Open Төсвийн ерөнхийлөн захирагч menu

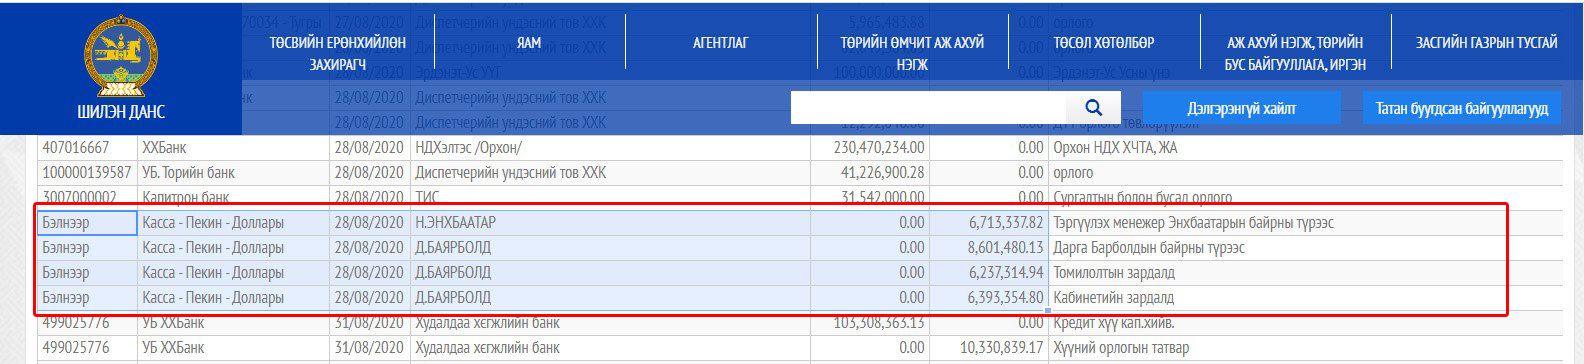[x=337, y=53]
